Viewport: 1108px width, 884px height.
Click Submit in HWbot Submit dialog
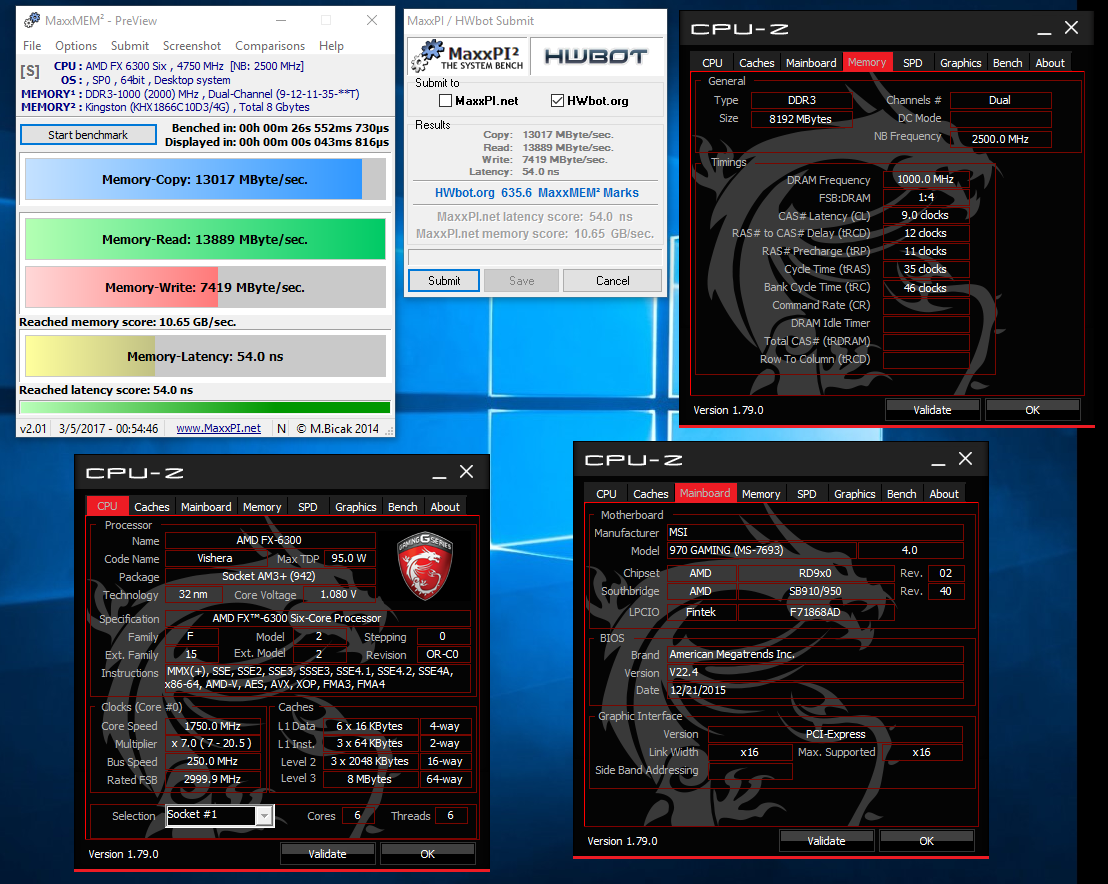pos(444,281)
